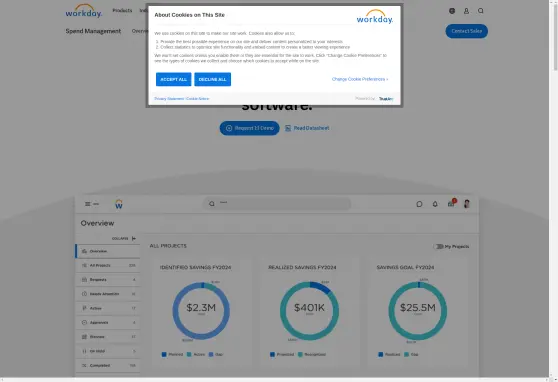The height and width of the screenshot is (382, 558).
Task: Click the TrustArc powered-by logo
Action: pyautogui.click(x=386, y=99)
